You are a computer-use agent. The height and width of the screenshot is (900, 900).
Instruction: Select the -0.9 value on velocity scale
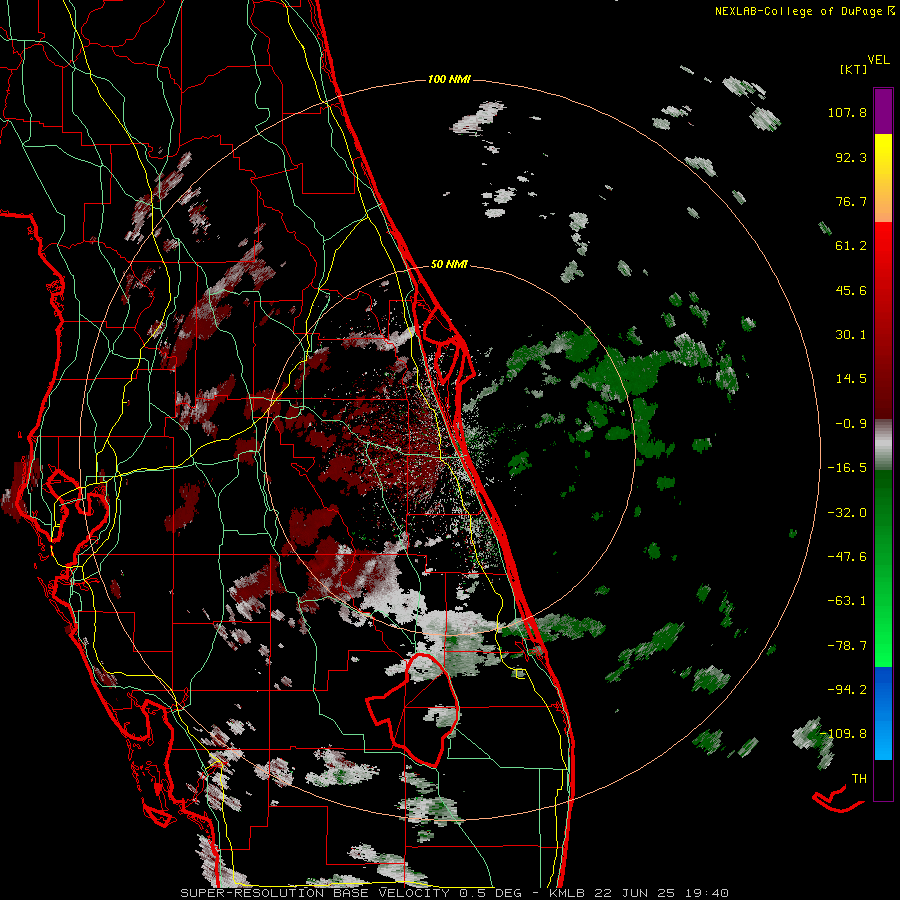851,424
